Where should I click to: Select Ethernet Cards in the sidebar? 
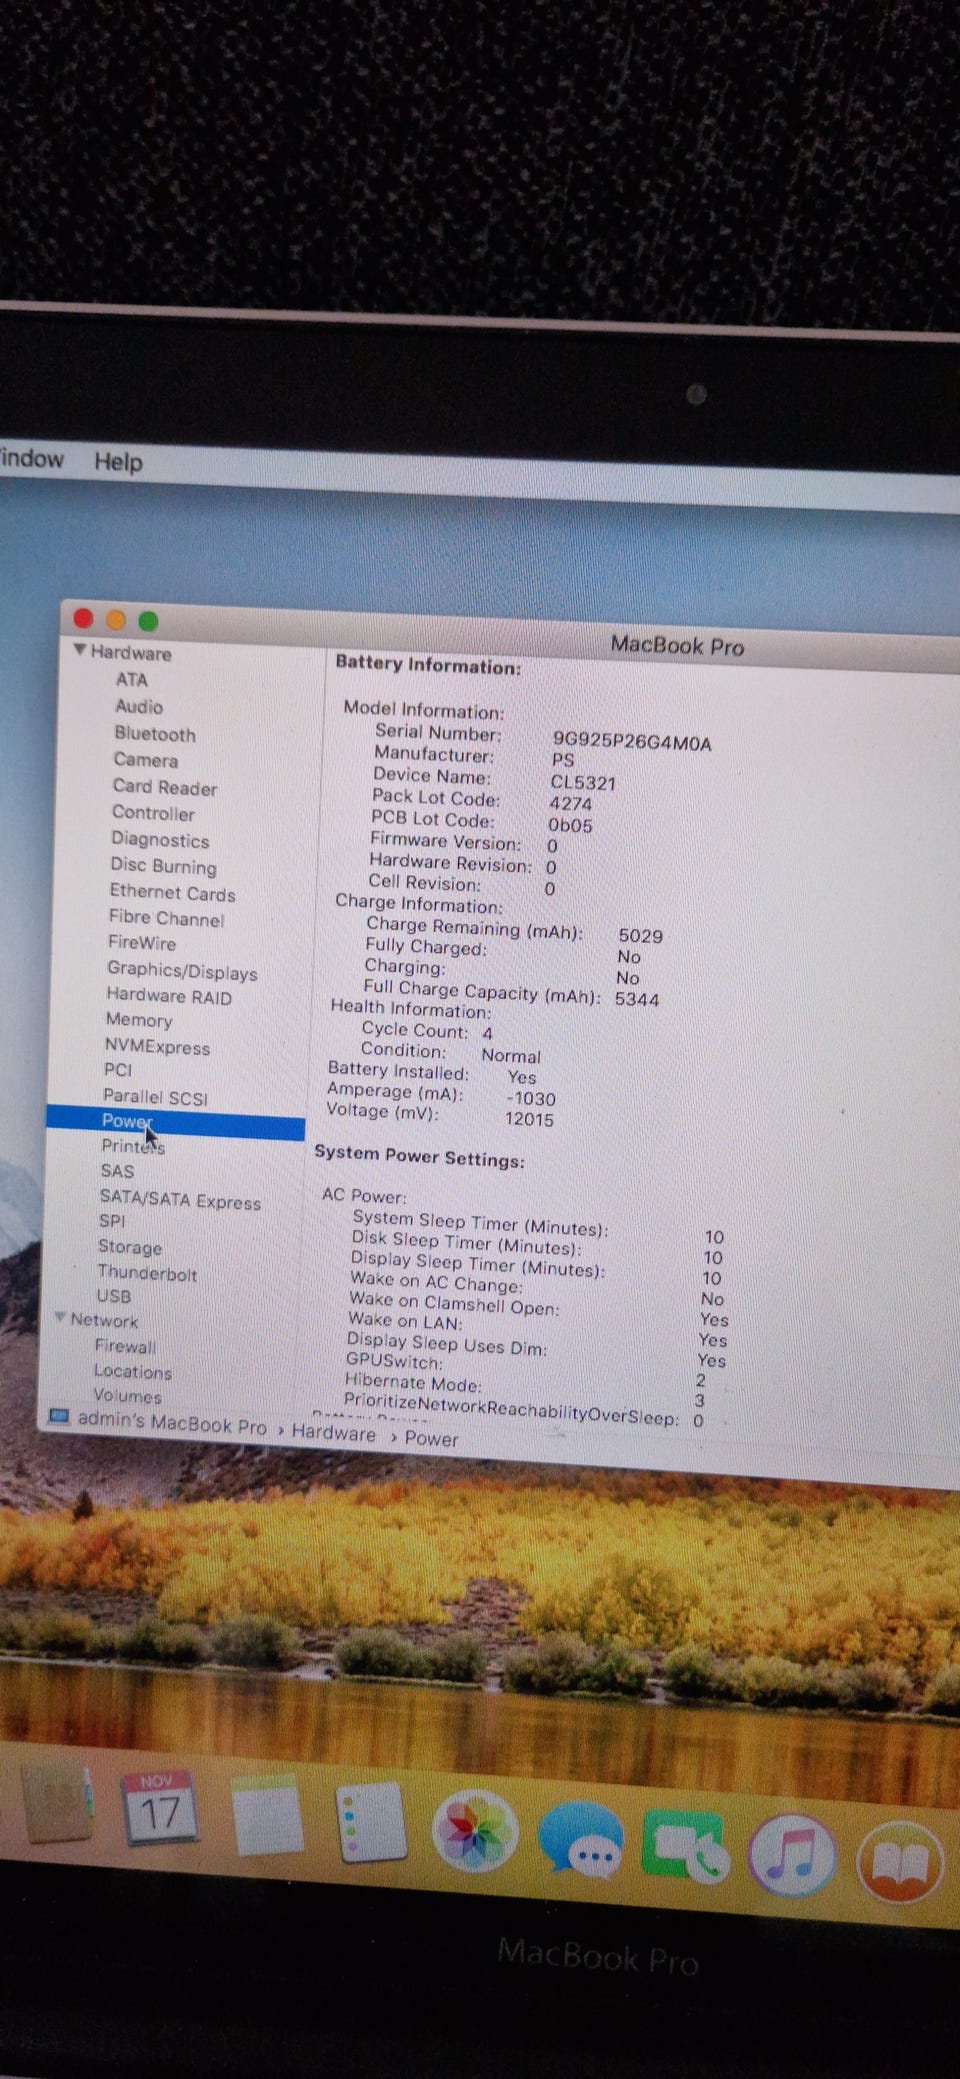(172, 892)
